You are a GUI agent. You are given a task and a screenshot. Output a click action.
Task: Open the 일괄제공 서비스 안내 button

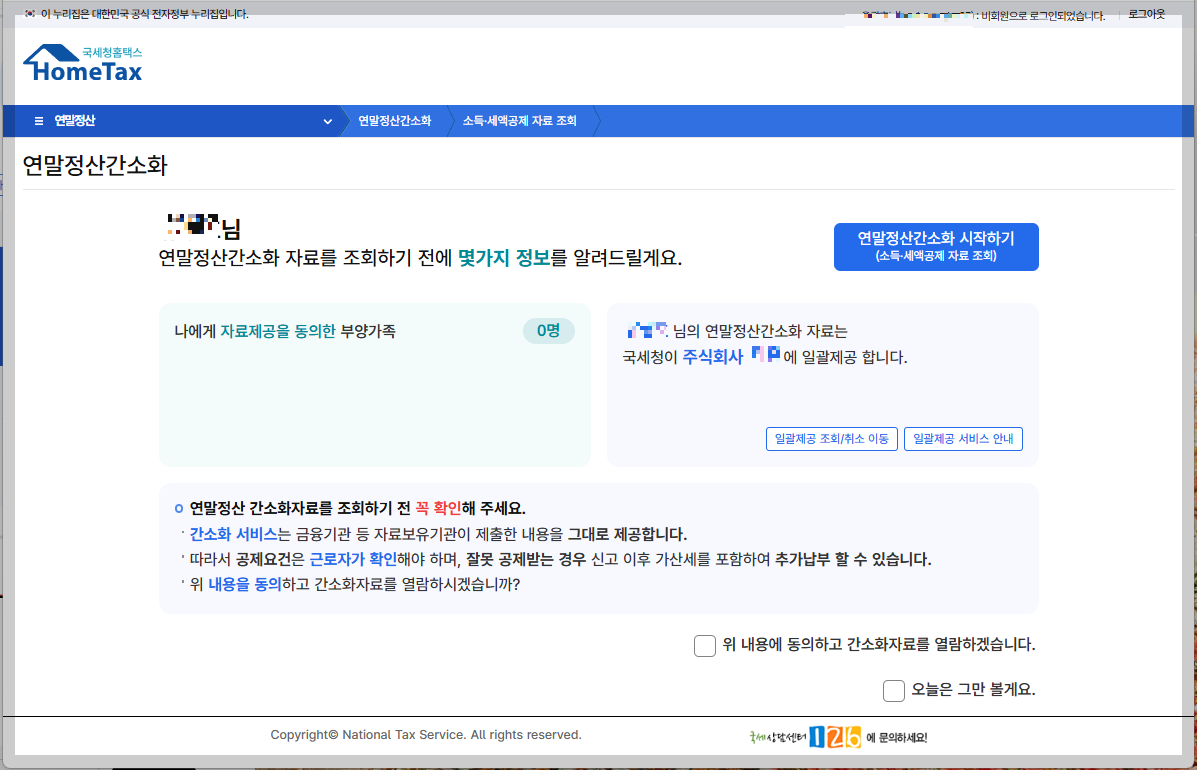[963, 439]
